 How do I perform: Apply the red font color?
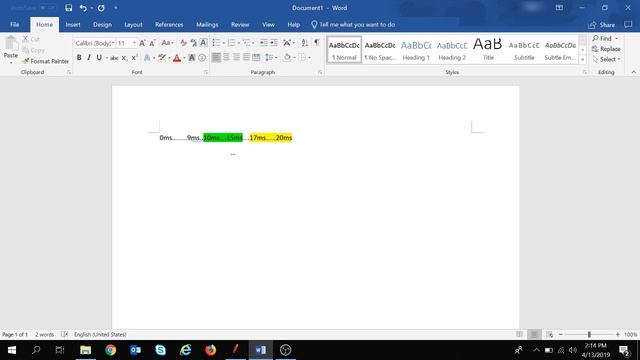[177, 58]
